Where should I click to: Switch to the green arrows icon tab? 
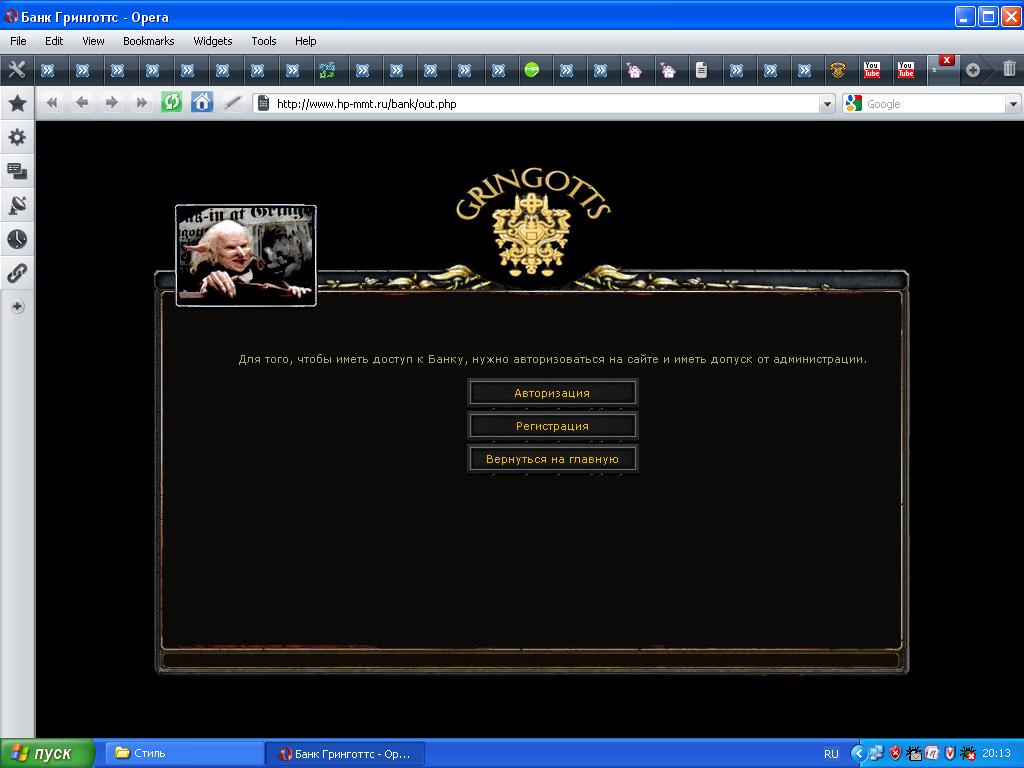coord(327,69)
